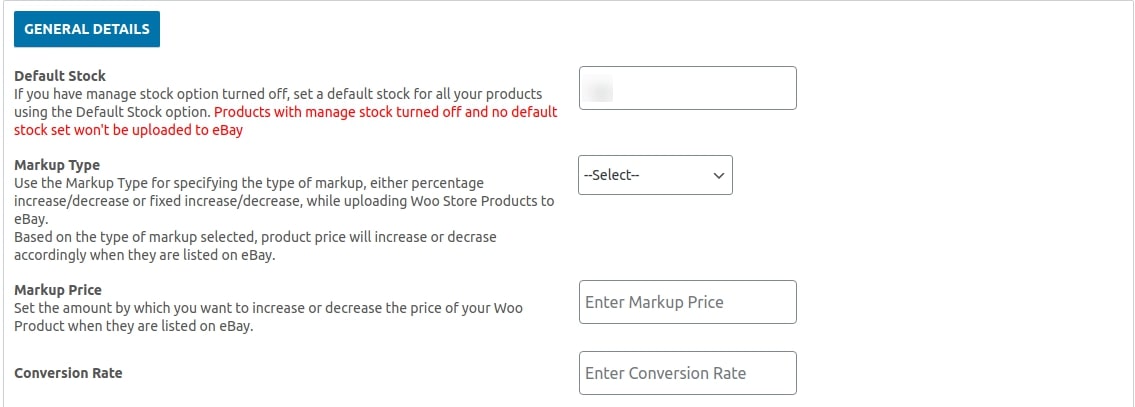Focus the Enter Conversion Rate field
1135x407 pixels.
pos(688,373)
